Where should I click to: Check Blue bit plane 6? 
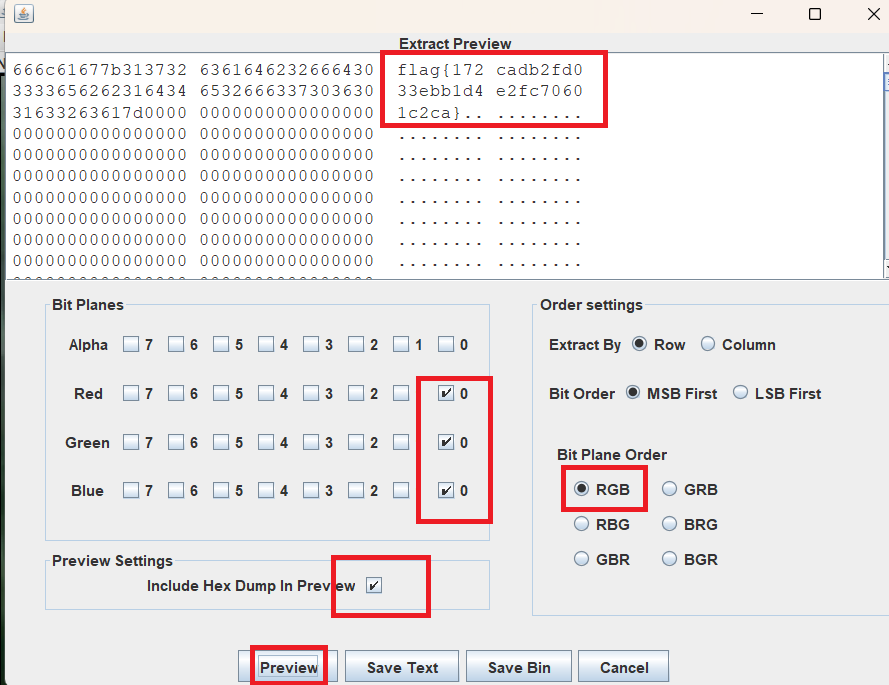tap(176, 490)
